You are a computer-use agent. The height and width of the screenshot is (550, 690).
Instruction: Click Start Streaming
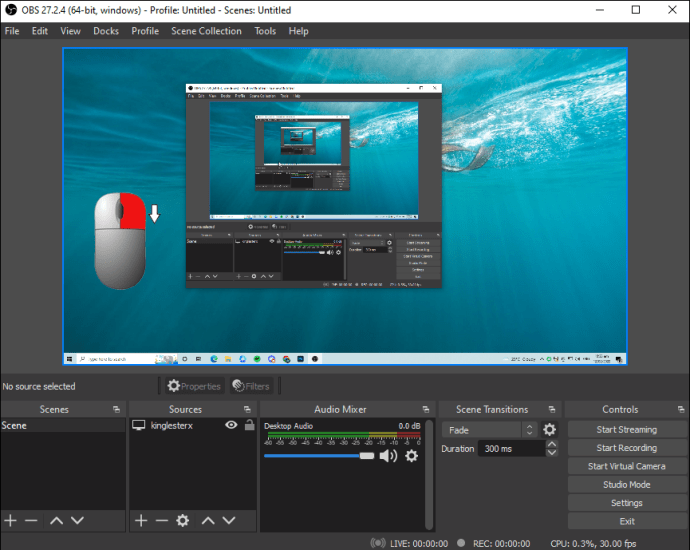point(627,429)
